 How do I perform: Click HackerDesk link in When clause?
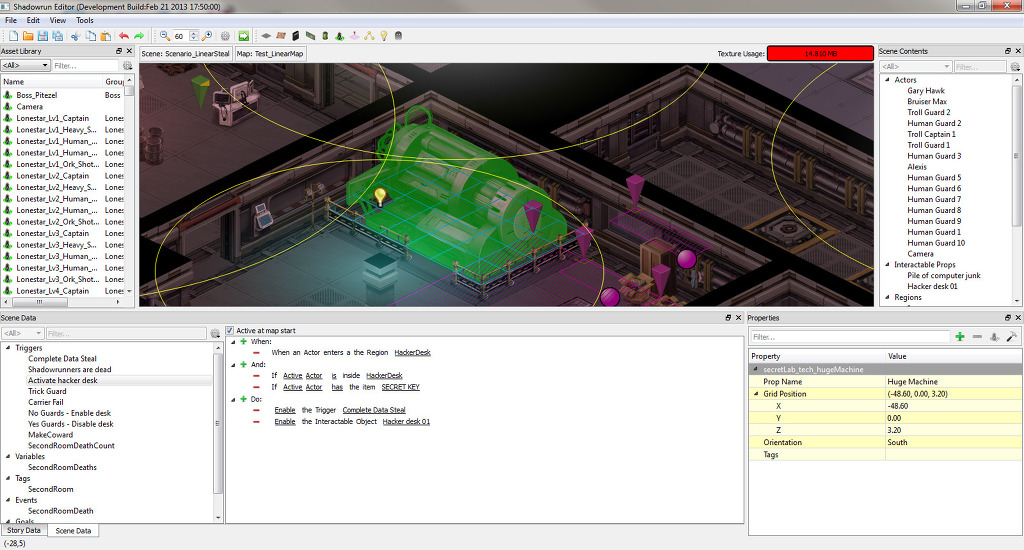412,353
